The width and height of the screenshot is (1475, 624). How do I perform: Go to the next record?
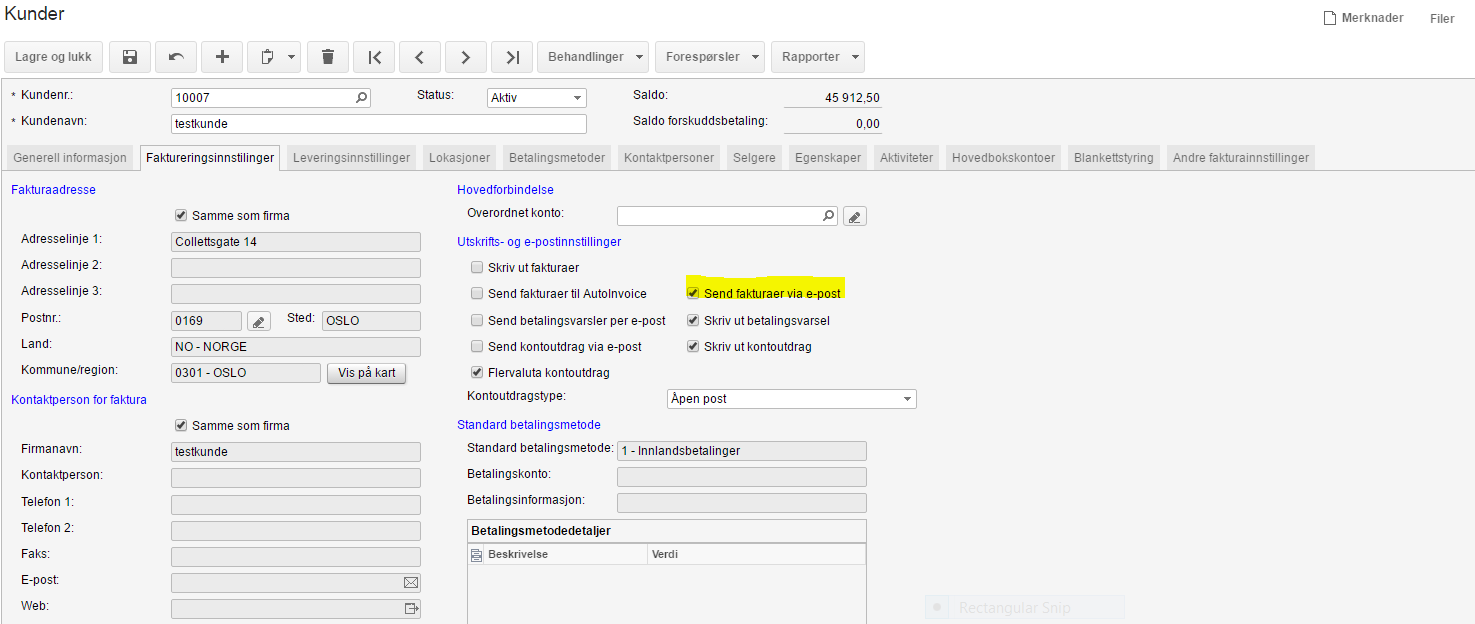pos(466,57)
